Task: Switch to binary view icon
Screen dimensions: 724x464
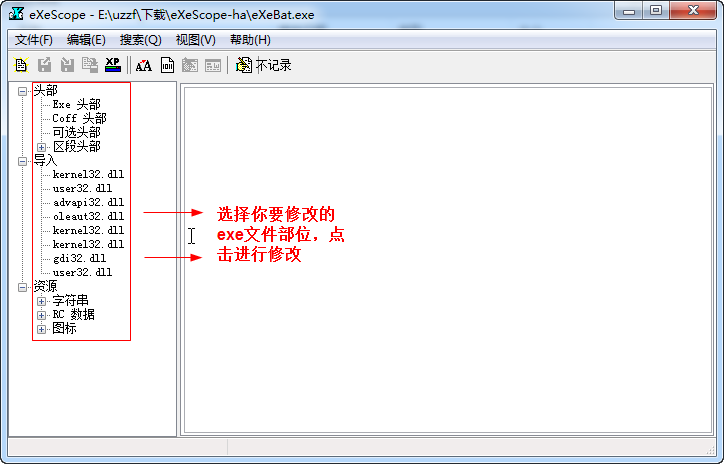Action: [167, 66]
